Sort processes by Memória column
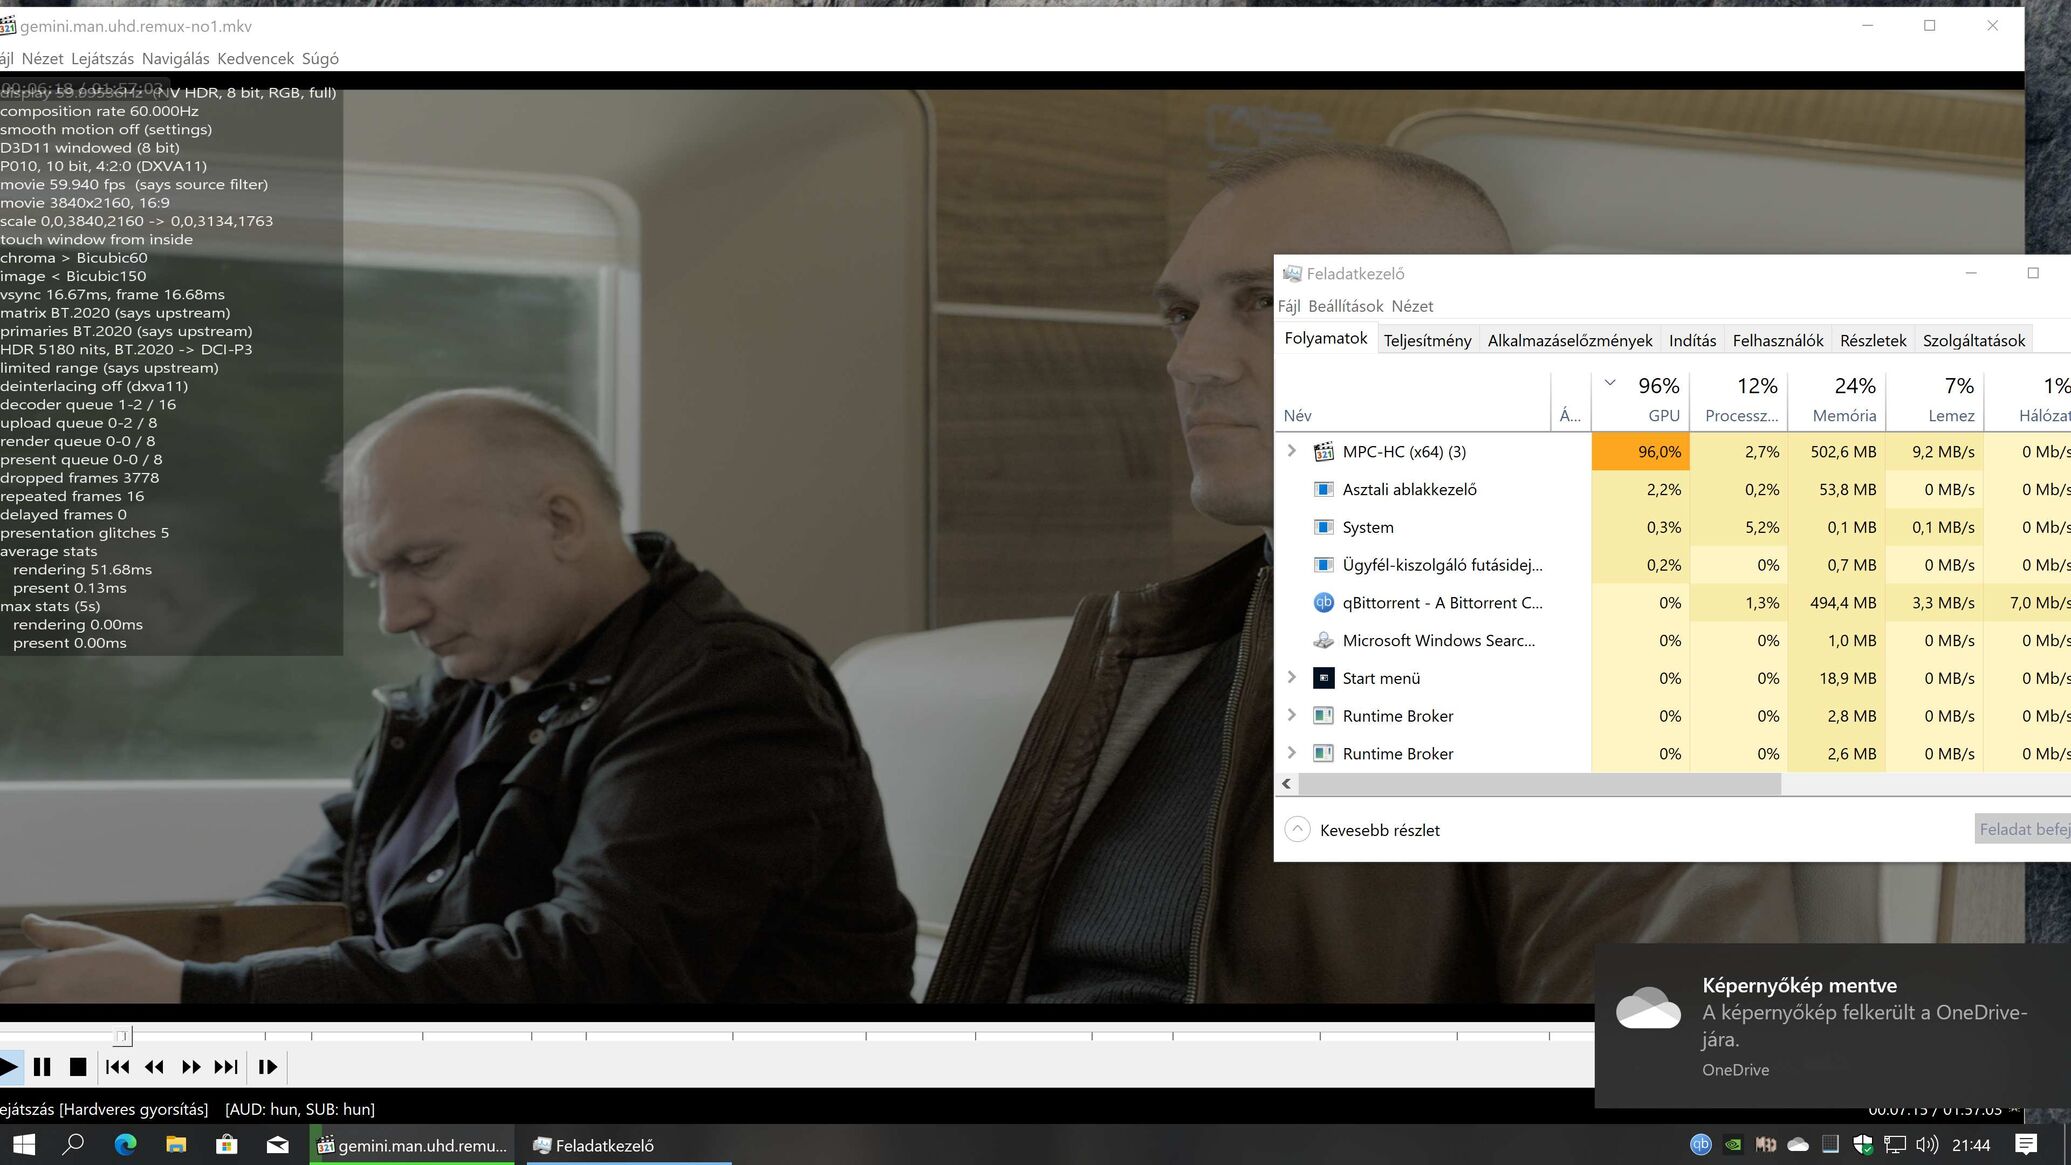The image size is (2071, 1165). coord(1837,400)
